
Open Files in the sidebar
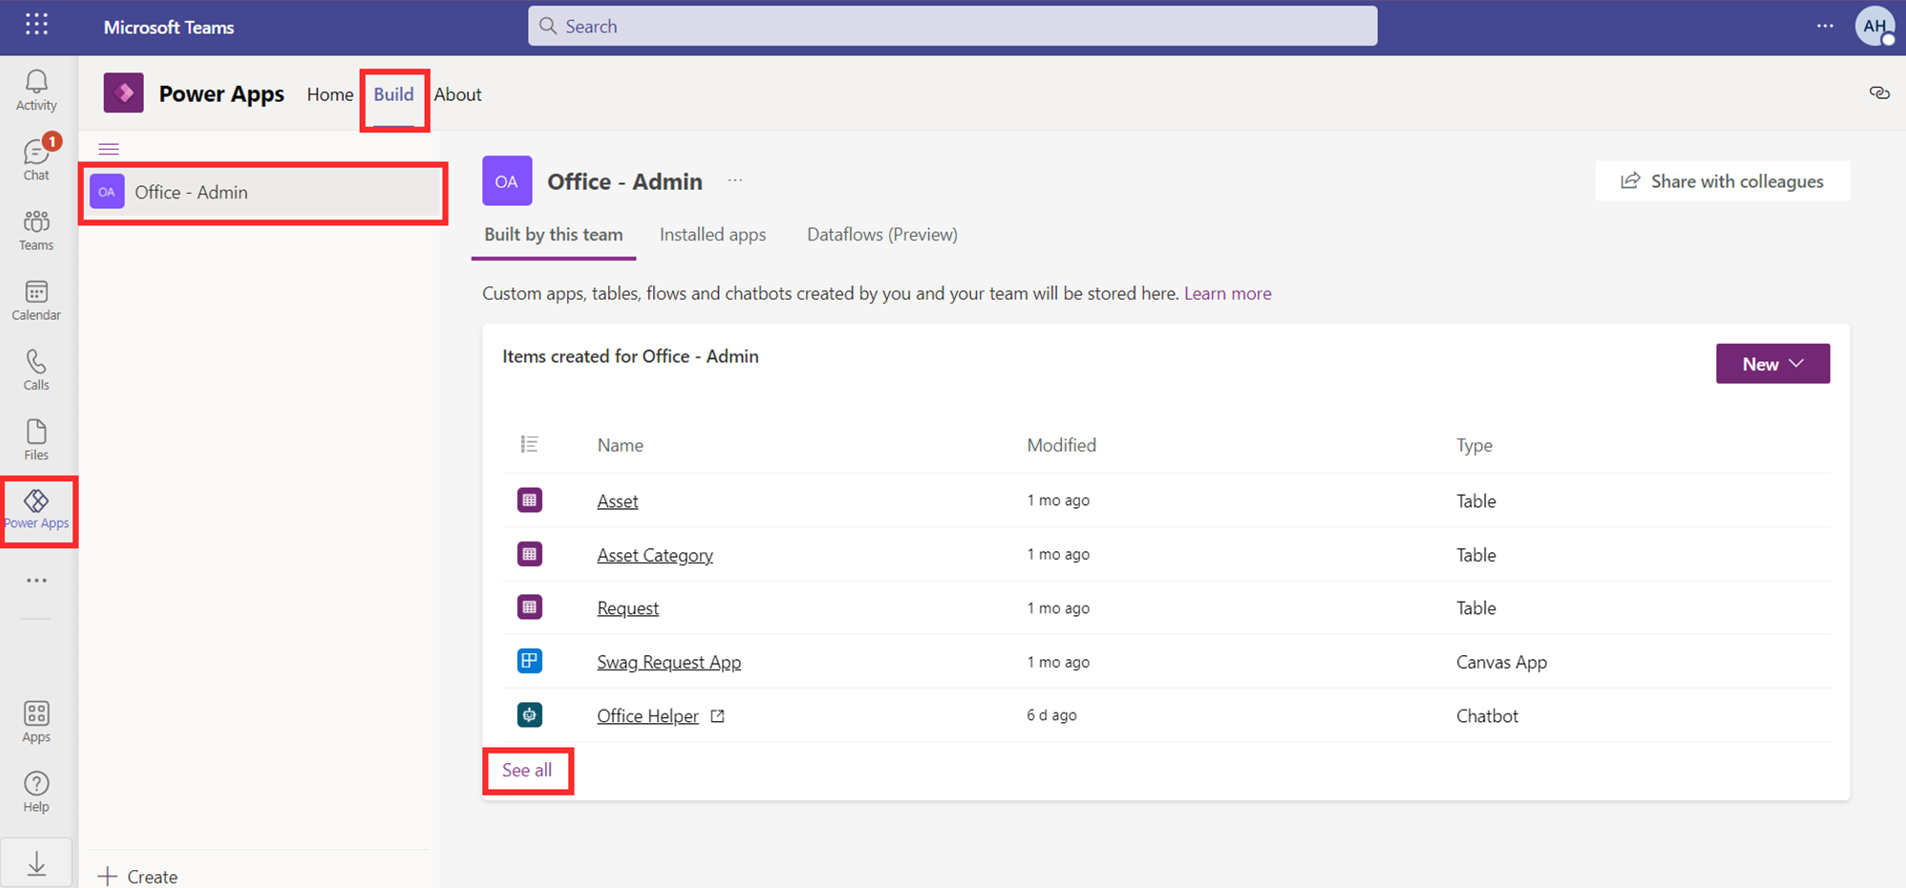tap(36, 440)
